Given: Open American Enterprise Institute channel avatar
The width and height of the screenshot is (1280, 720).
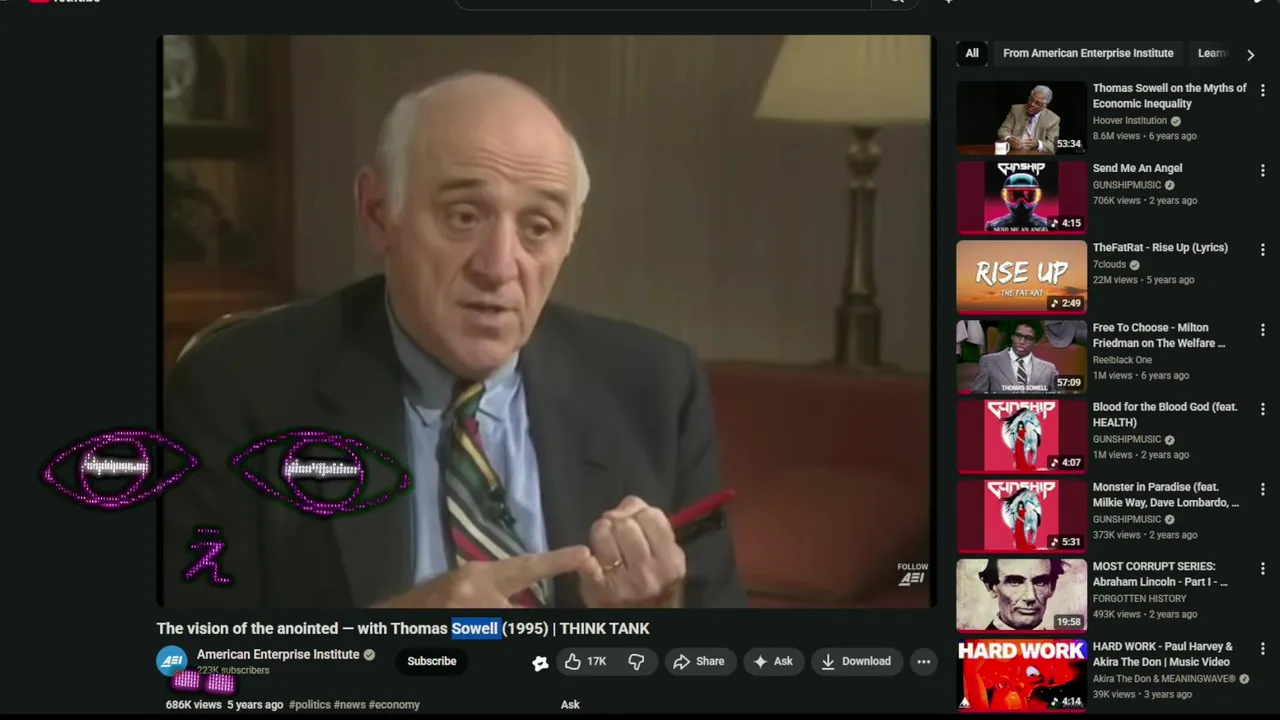Looking at the screenshot, I should pos(172,661).
